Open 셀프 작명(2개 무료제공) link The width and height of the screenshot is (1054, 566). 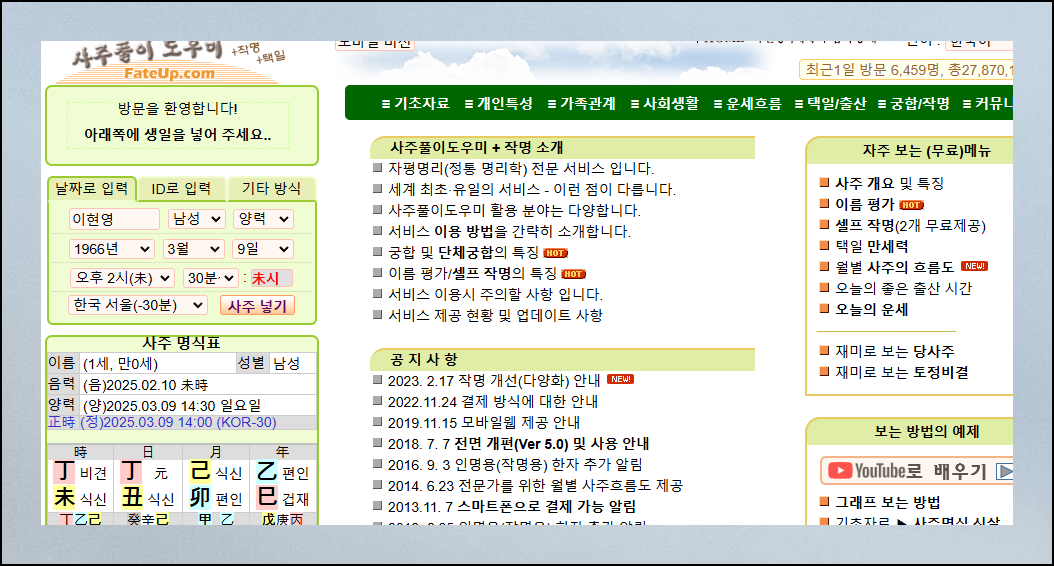pos(910,225)
